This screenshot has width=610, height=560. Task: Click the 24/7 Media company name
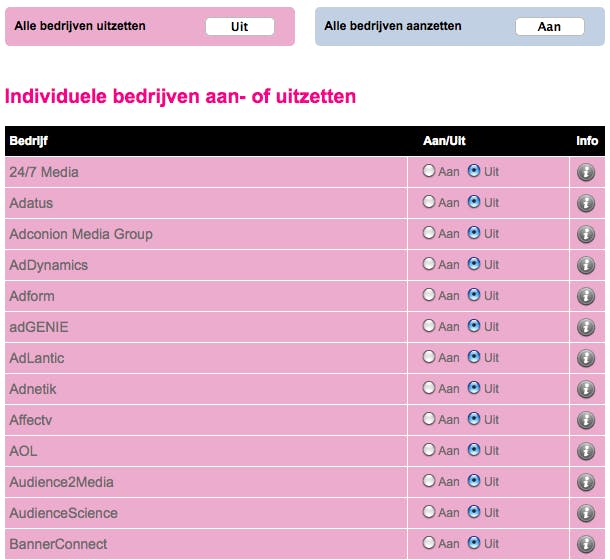pyautogui.click(x=44, y=172)
